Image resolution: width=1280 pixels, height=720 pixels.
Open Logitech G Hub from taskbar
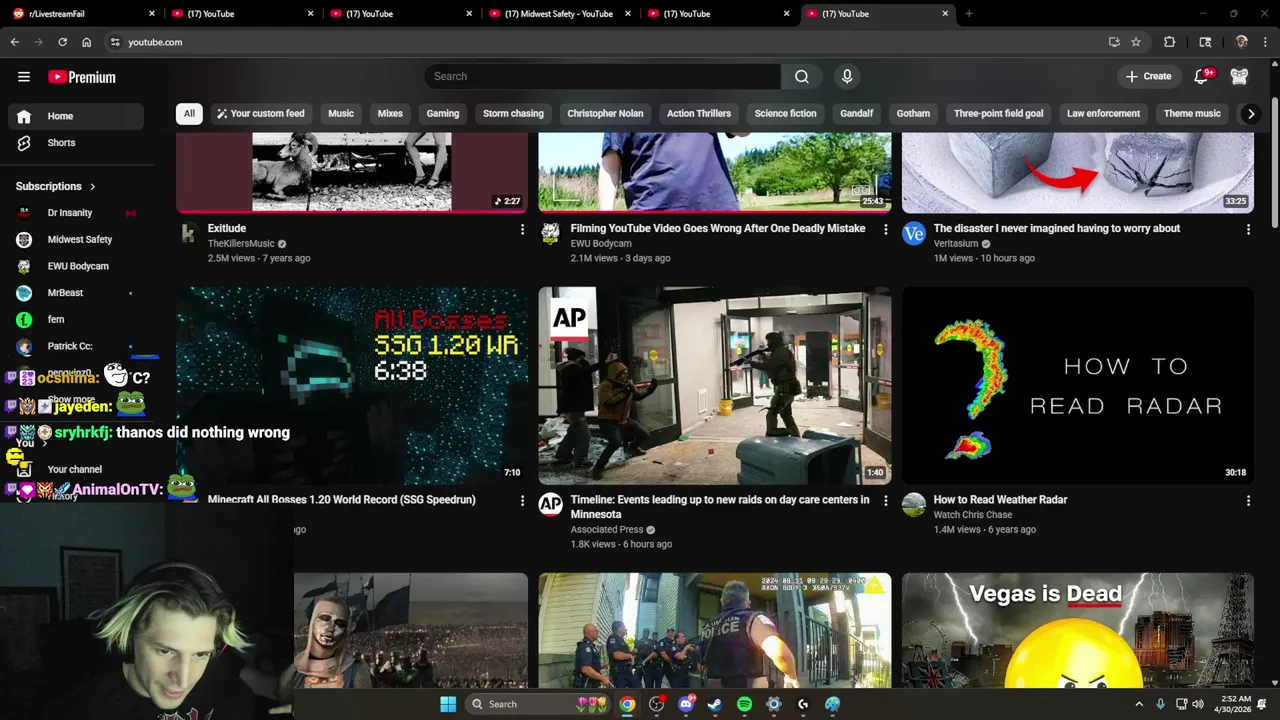pyautogui.click(x=803, y=704)
